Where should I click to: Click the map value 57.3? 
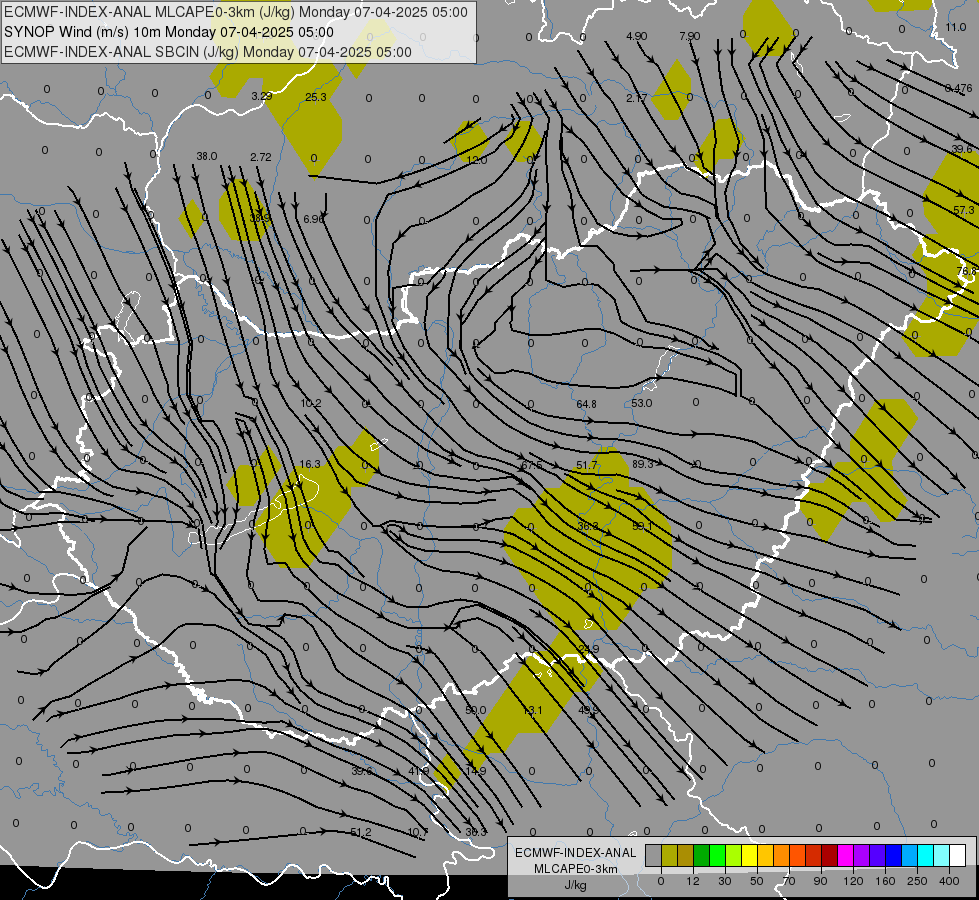click(963, 210)
